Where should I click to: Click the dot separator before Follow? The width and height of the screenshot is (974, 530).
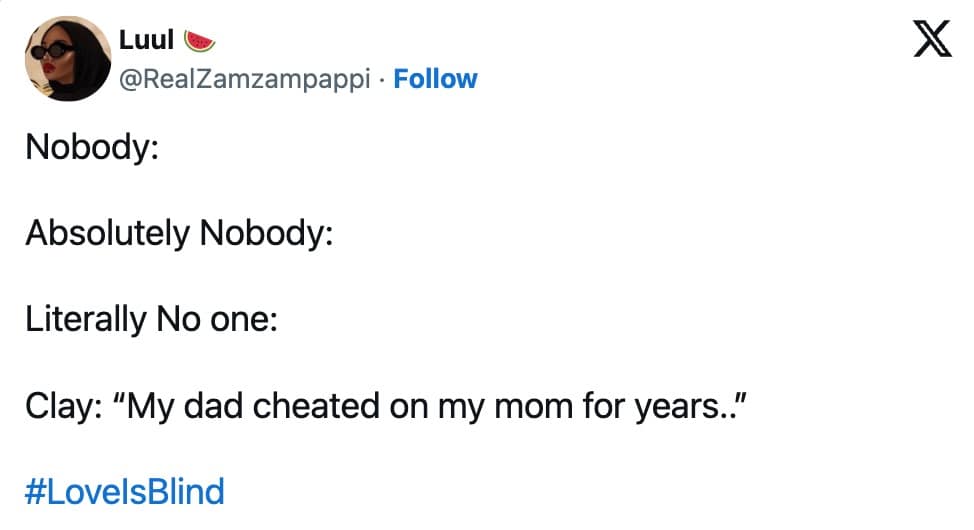386,78
